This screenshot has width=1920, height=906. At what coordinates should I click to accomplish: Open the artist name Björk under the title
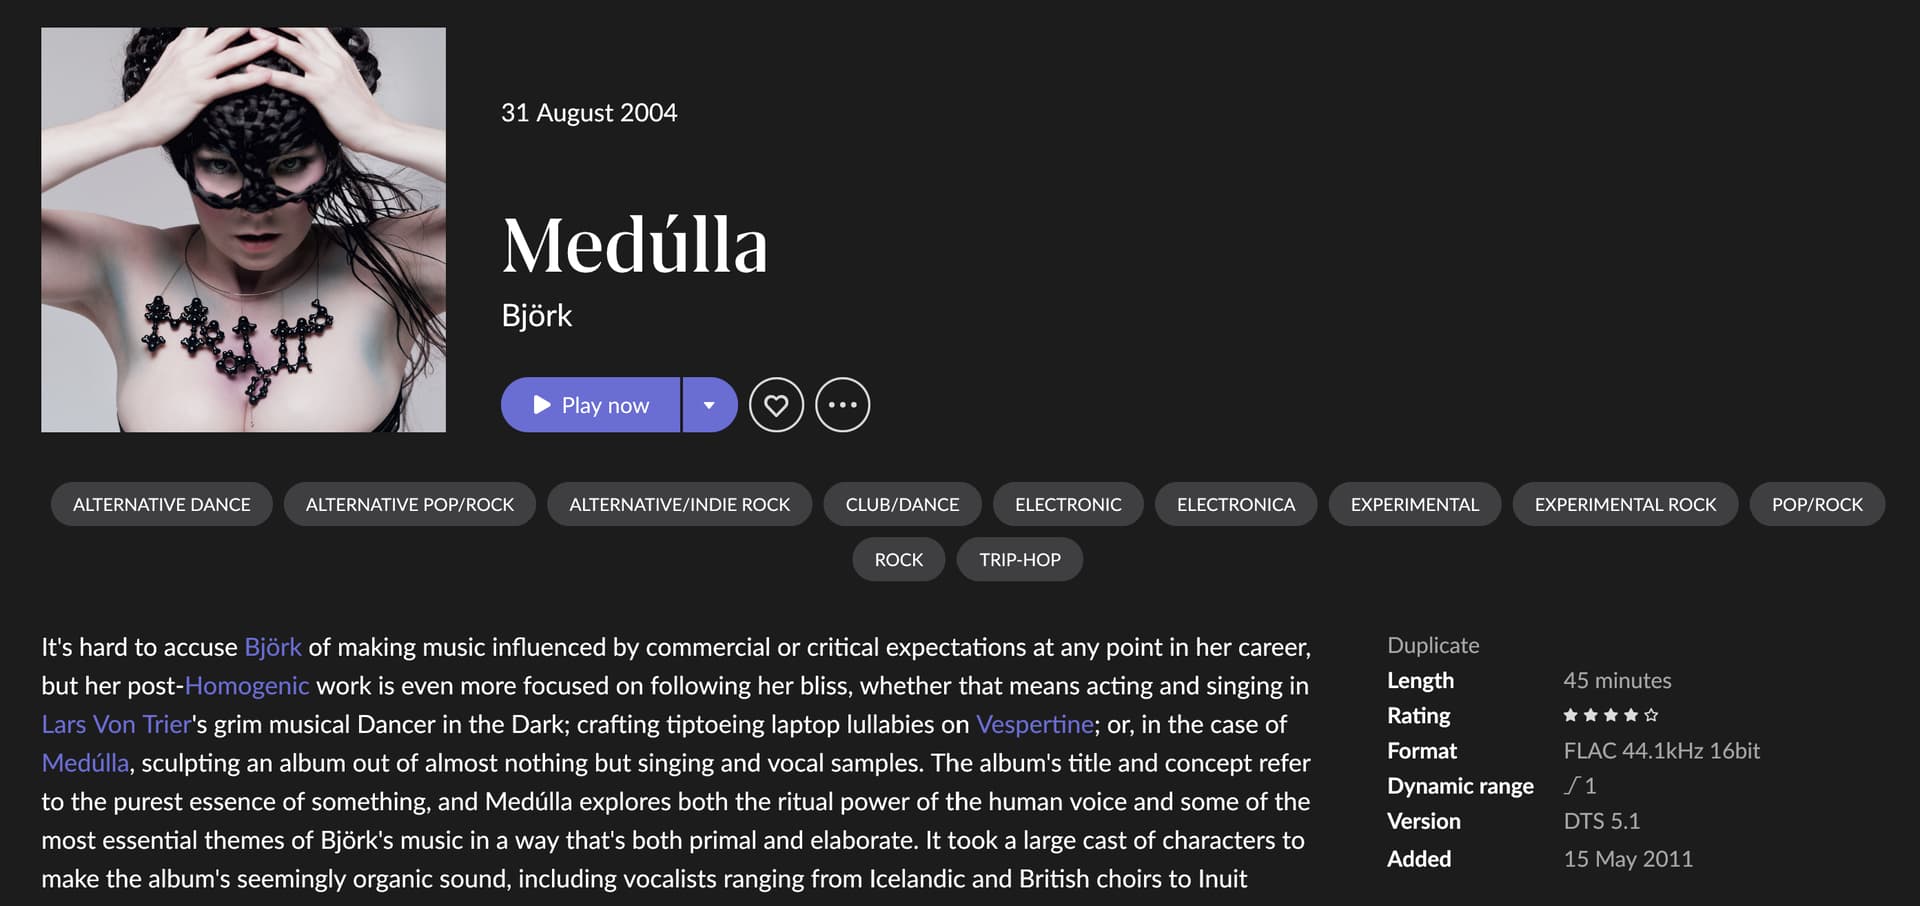pos(537,316)
